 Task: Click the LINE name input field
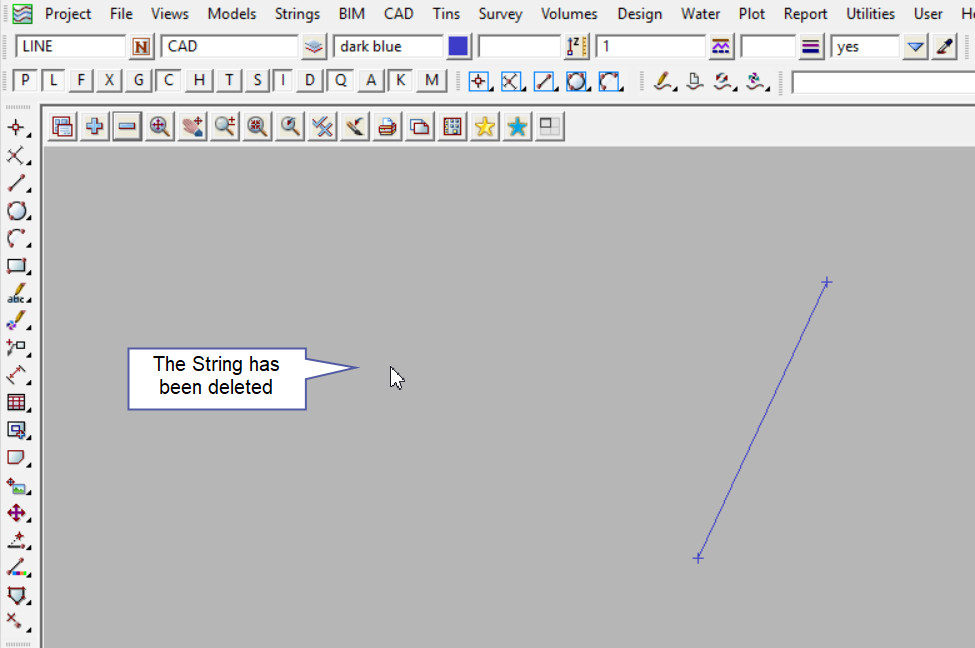click(71, 47)
